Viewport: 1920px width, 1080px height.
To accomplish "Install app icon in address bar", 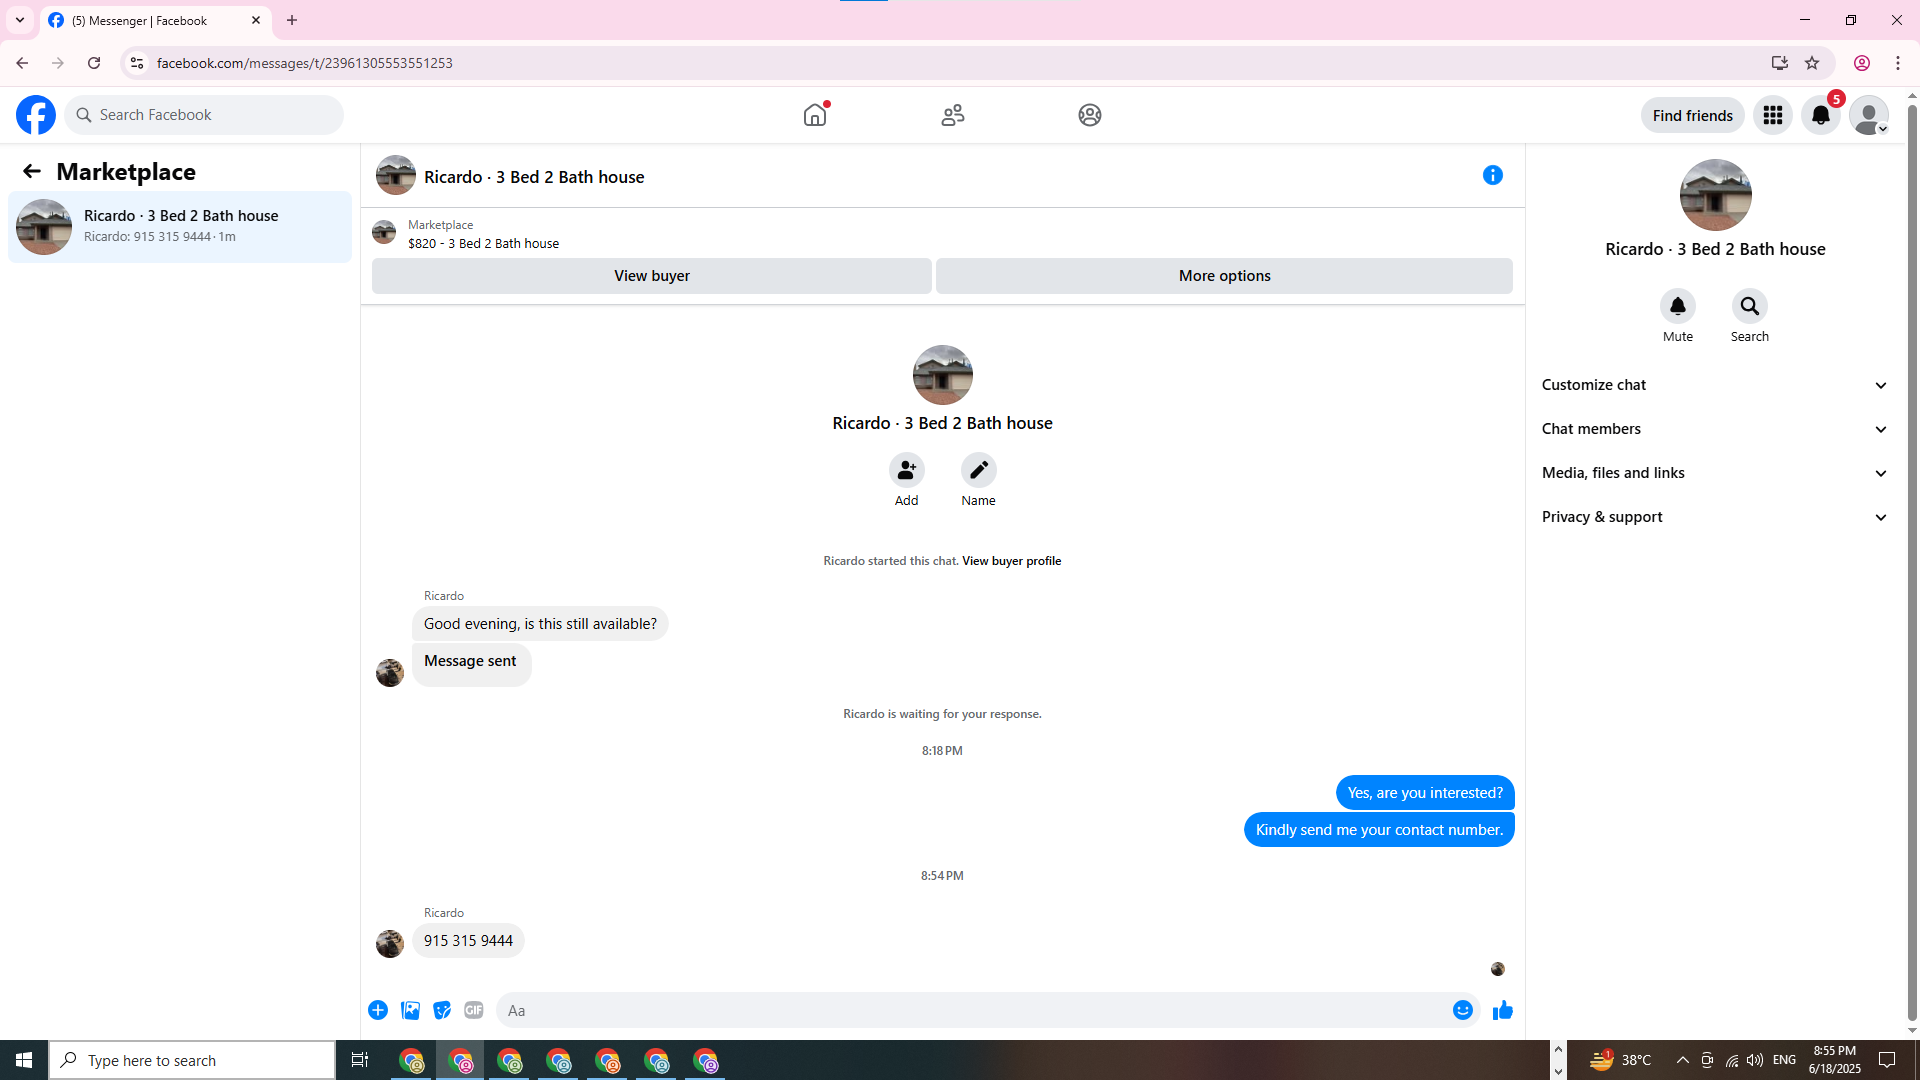I will tap(1779, 63).
